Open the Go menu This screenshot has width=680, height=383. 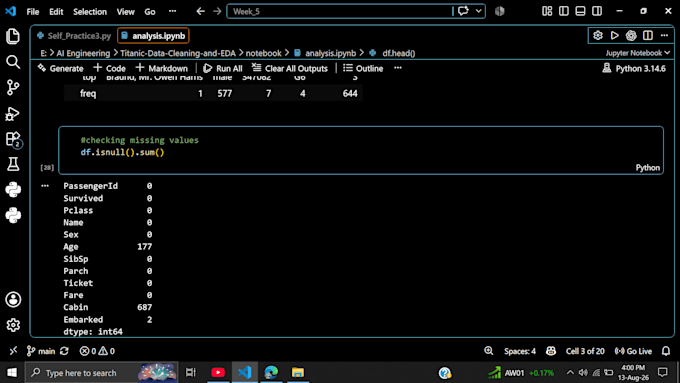[x=150, y=12]
